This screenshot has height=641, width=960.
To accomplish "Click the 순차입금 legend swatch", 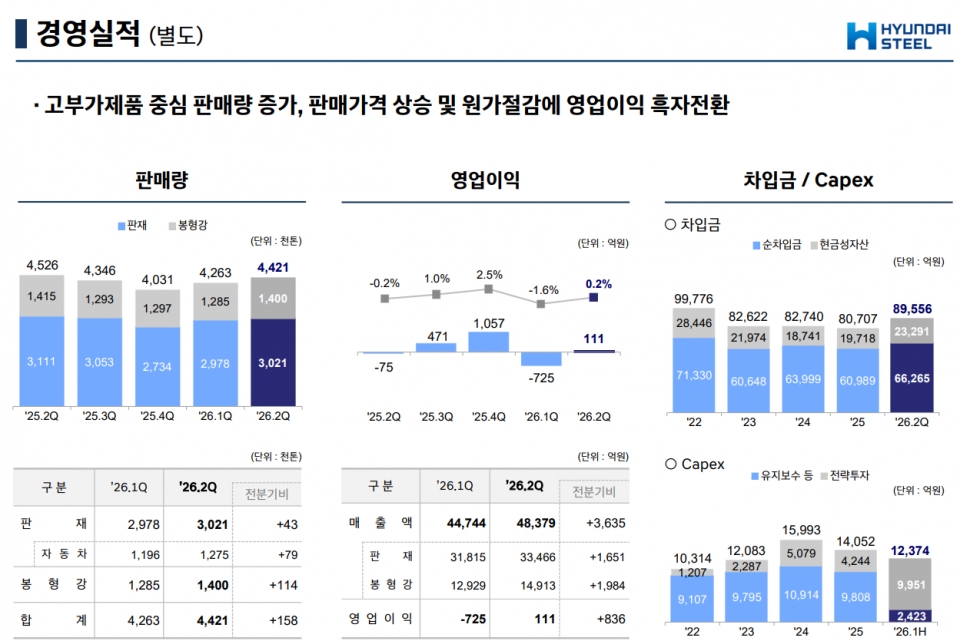I will click(x=756, y=246).
